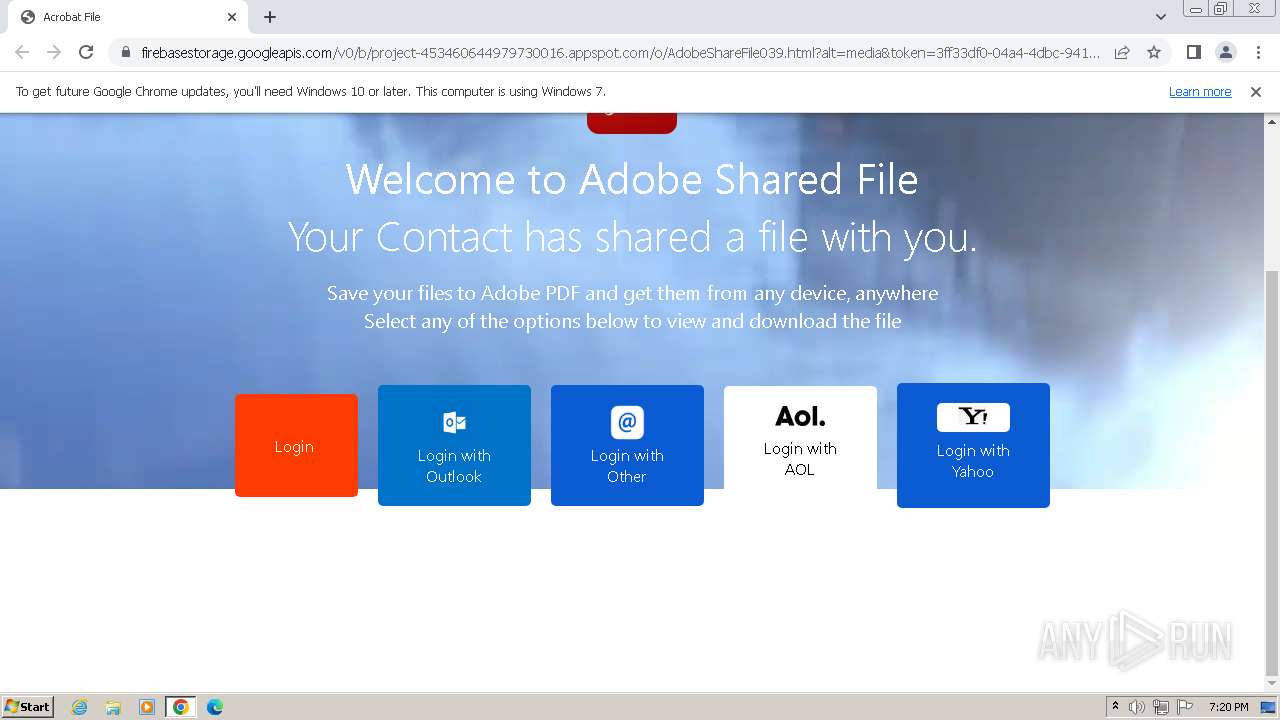The width and height of the screenshot is (1280, 720).
Task: Dismiss the Chrome update notification bar
Action: [1256, 91]
